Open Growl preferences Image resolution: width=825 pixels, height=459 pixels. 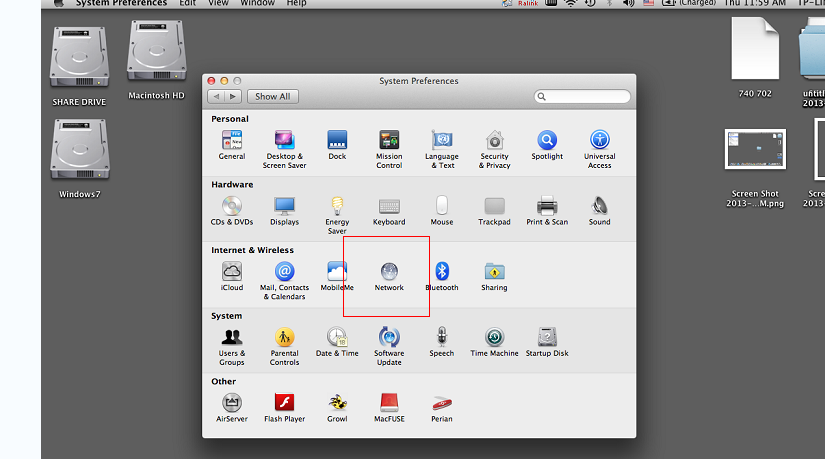point(337,407)
